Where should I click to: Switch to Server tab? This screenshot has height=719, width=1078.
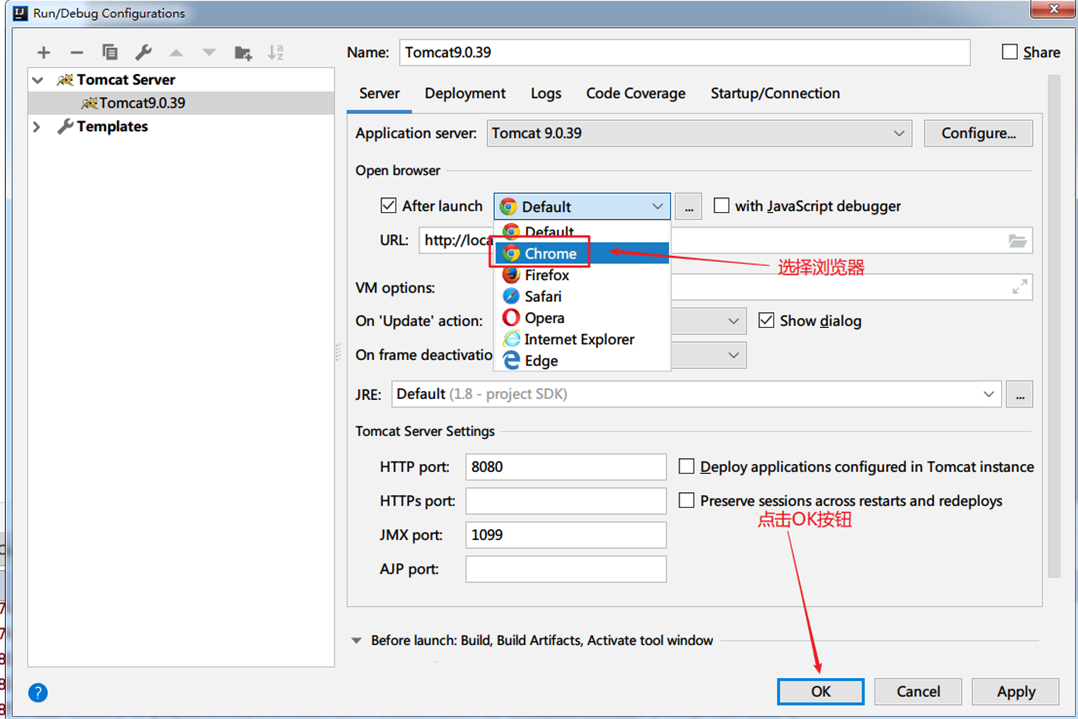pyautogui.click(x=380, y=93)
